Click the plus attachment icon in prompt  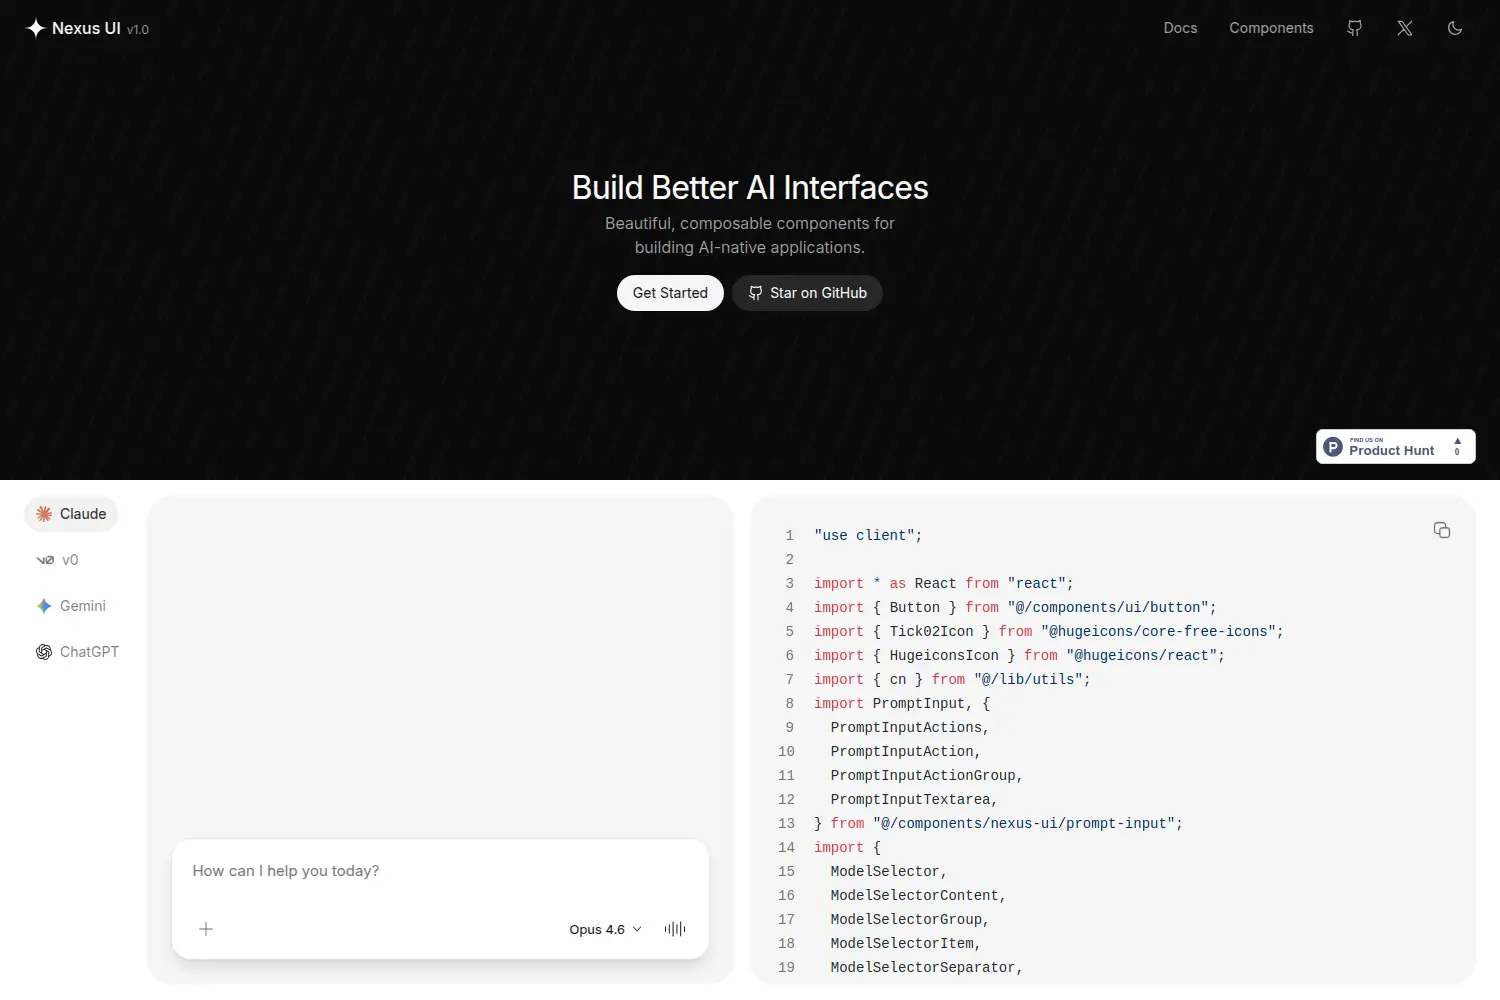coord(206,929)
